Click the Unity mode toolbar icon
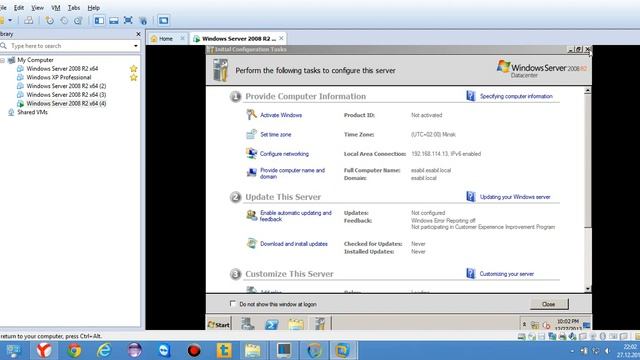 143,20
